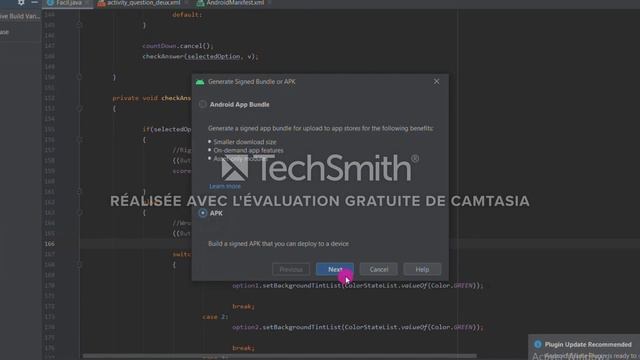Click the hide panel minus icon
Screen dimensions: 640x360
34,2
